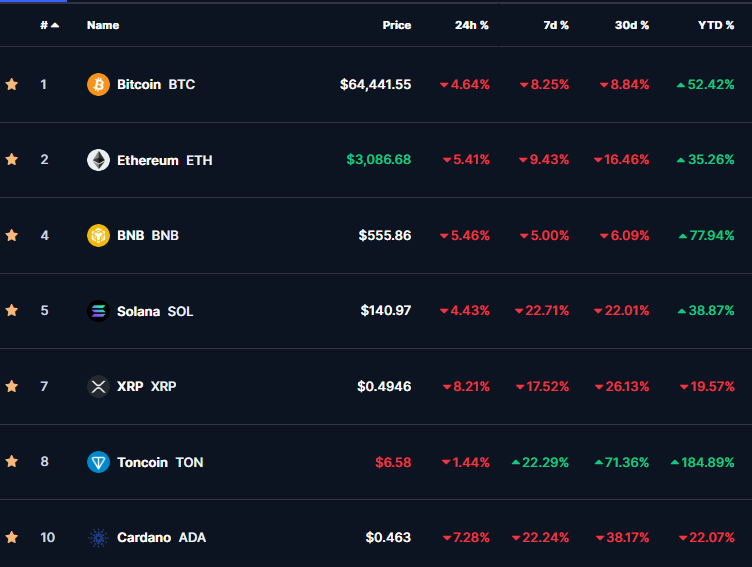Click the Bitcoin coin logo icon
This screenshot has width=752, height=567.
[x=98, y=84]
